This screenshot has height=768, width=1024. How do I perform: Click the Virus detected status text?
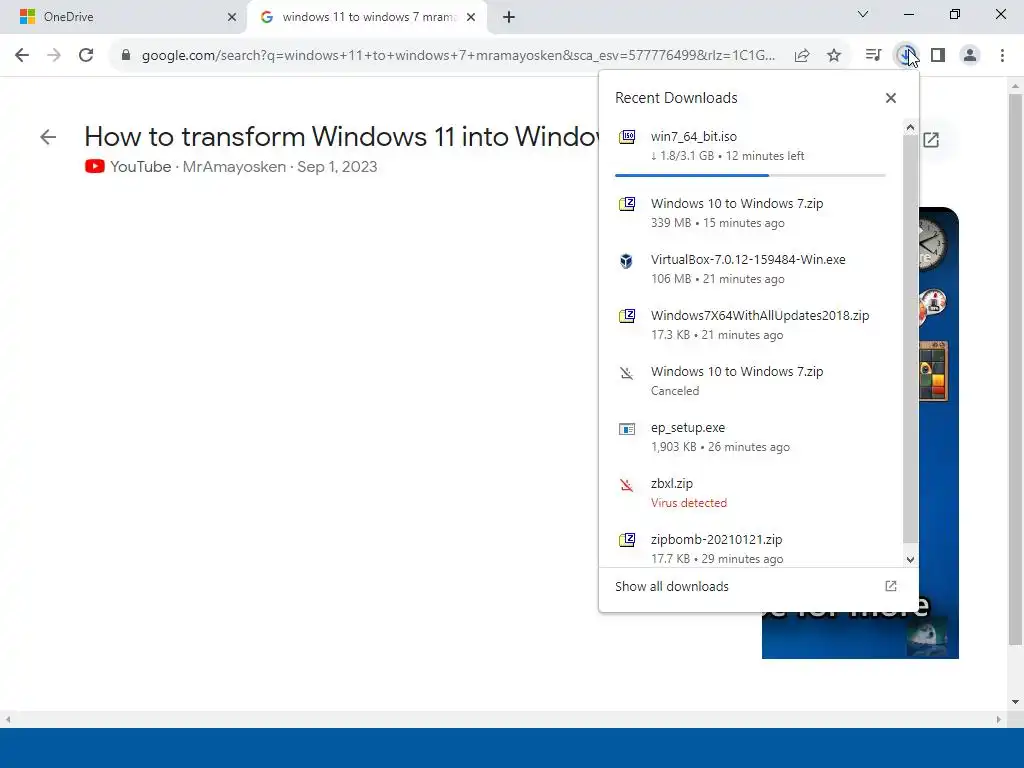tap(688, 503)
